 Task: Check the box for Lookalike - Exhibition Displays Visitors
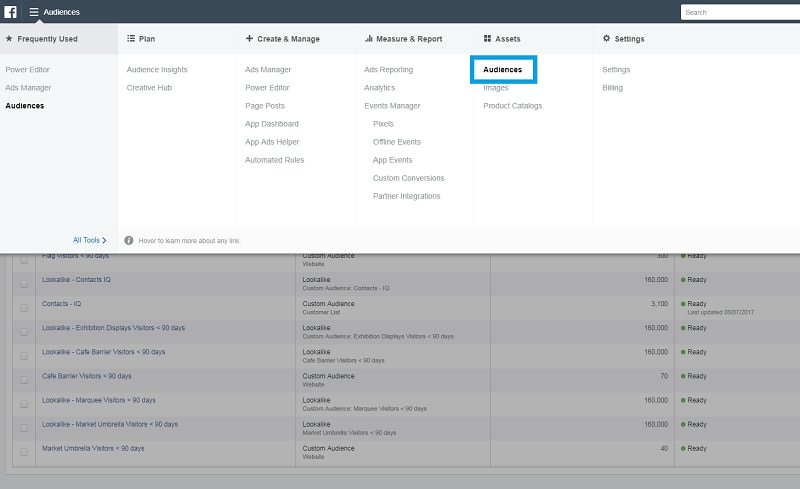pyautogui.click(x=24, y=332)
